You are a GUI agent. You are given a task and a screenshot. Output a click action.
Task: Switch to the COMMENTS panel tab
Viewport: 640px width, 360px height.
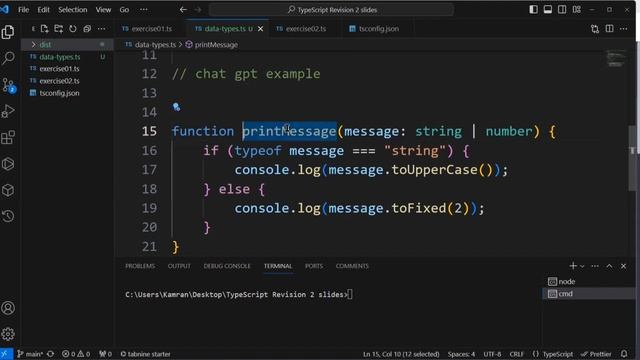(x=352, y=266)
